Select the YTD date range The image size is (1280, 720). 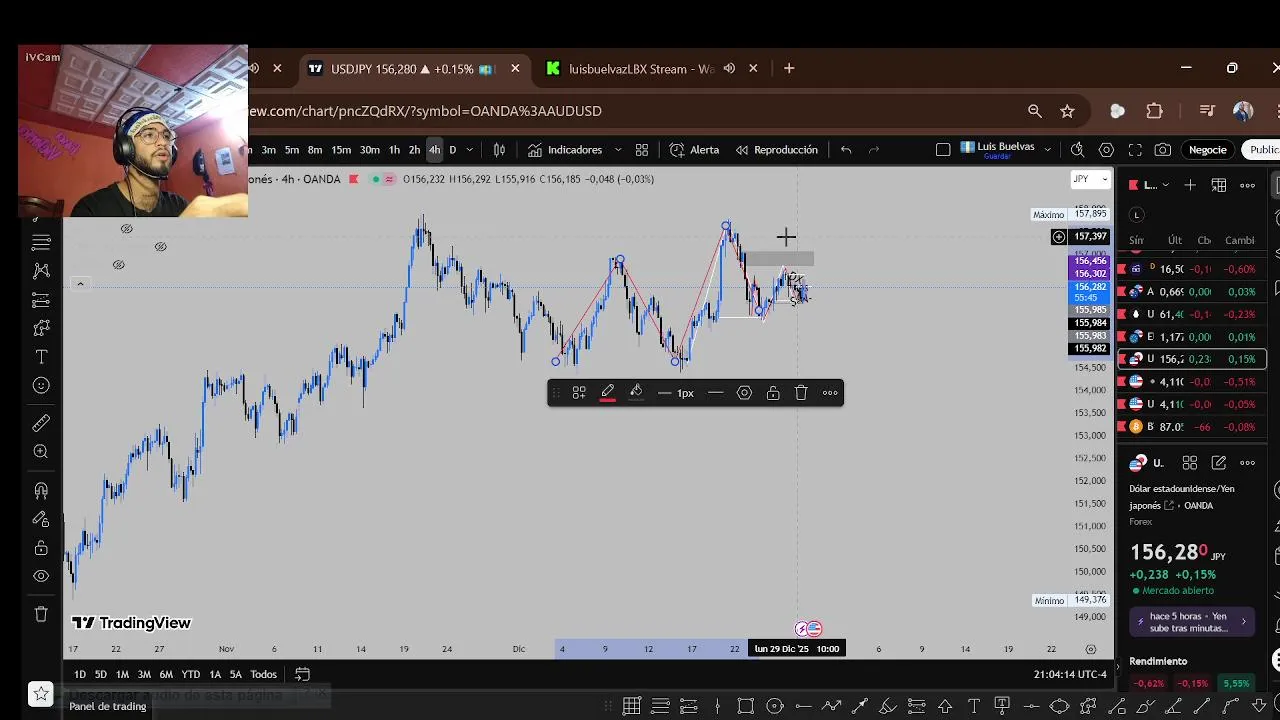[x=190, y=674]
